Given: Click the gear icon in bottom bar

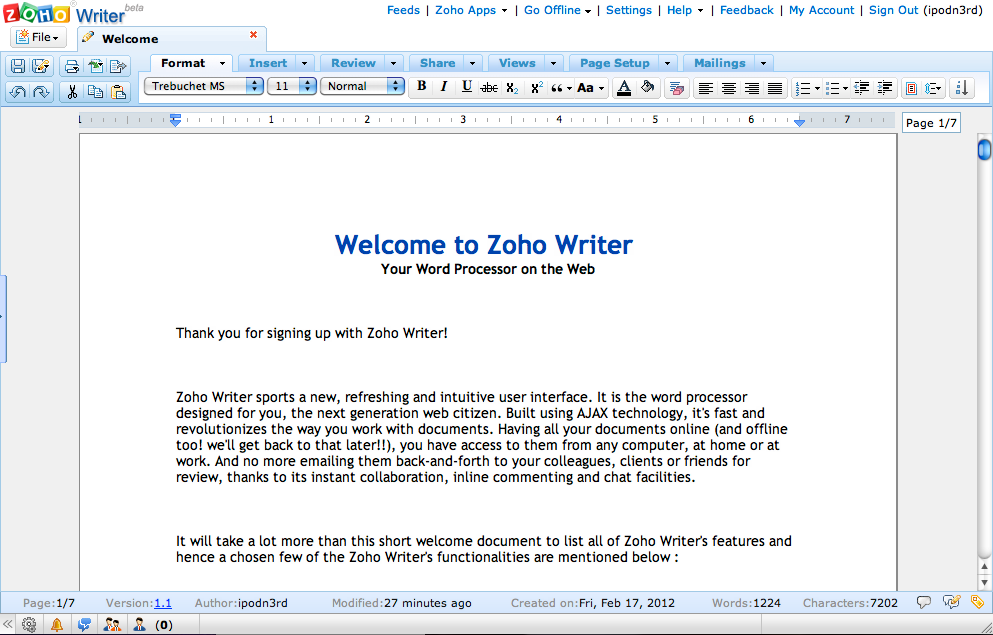Looking at the screenshot, I should pos(29,625).
